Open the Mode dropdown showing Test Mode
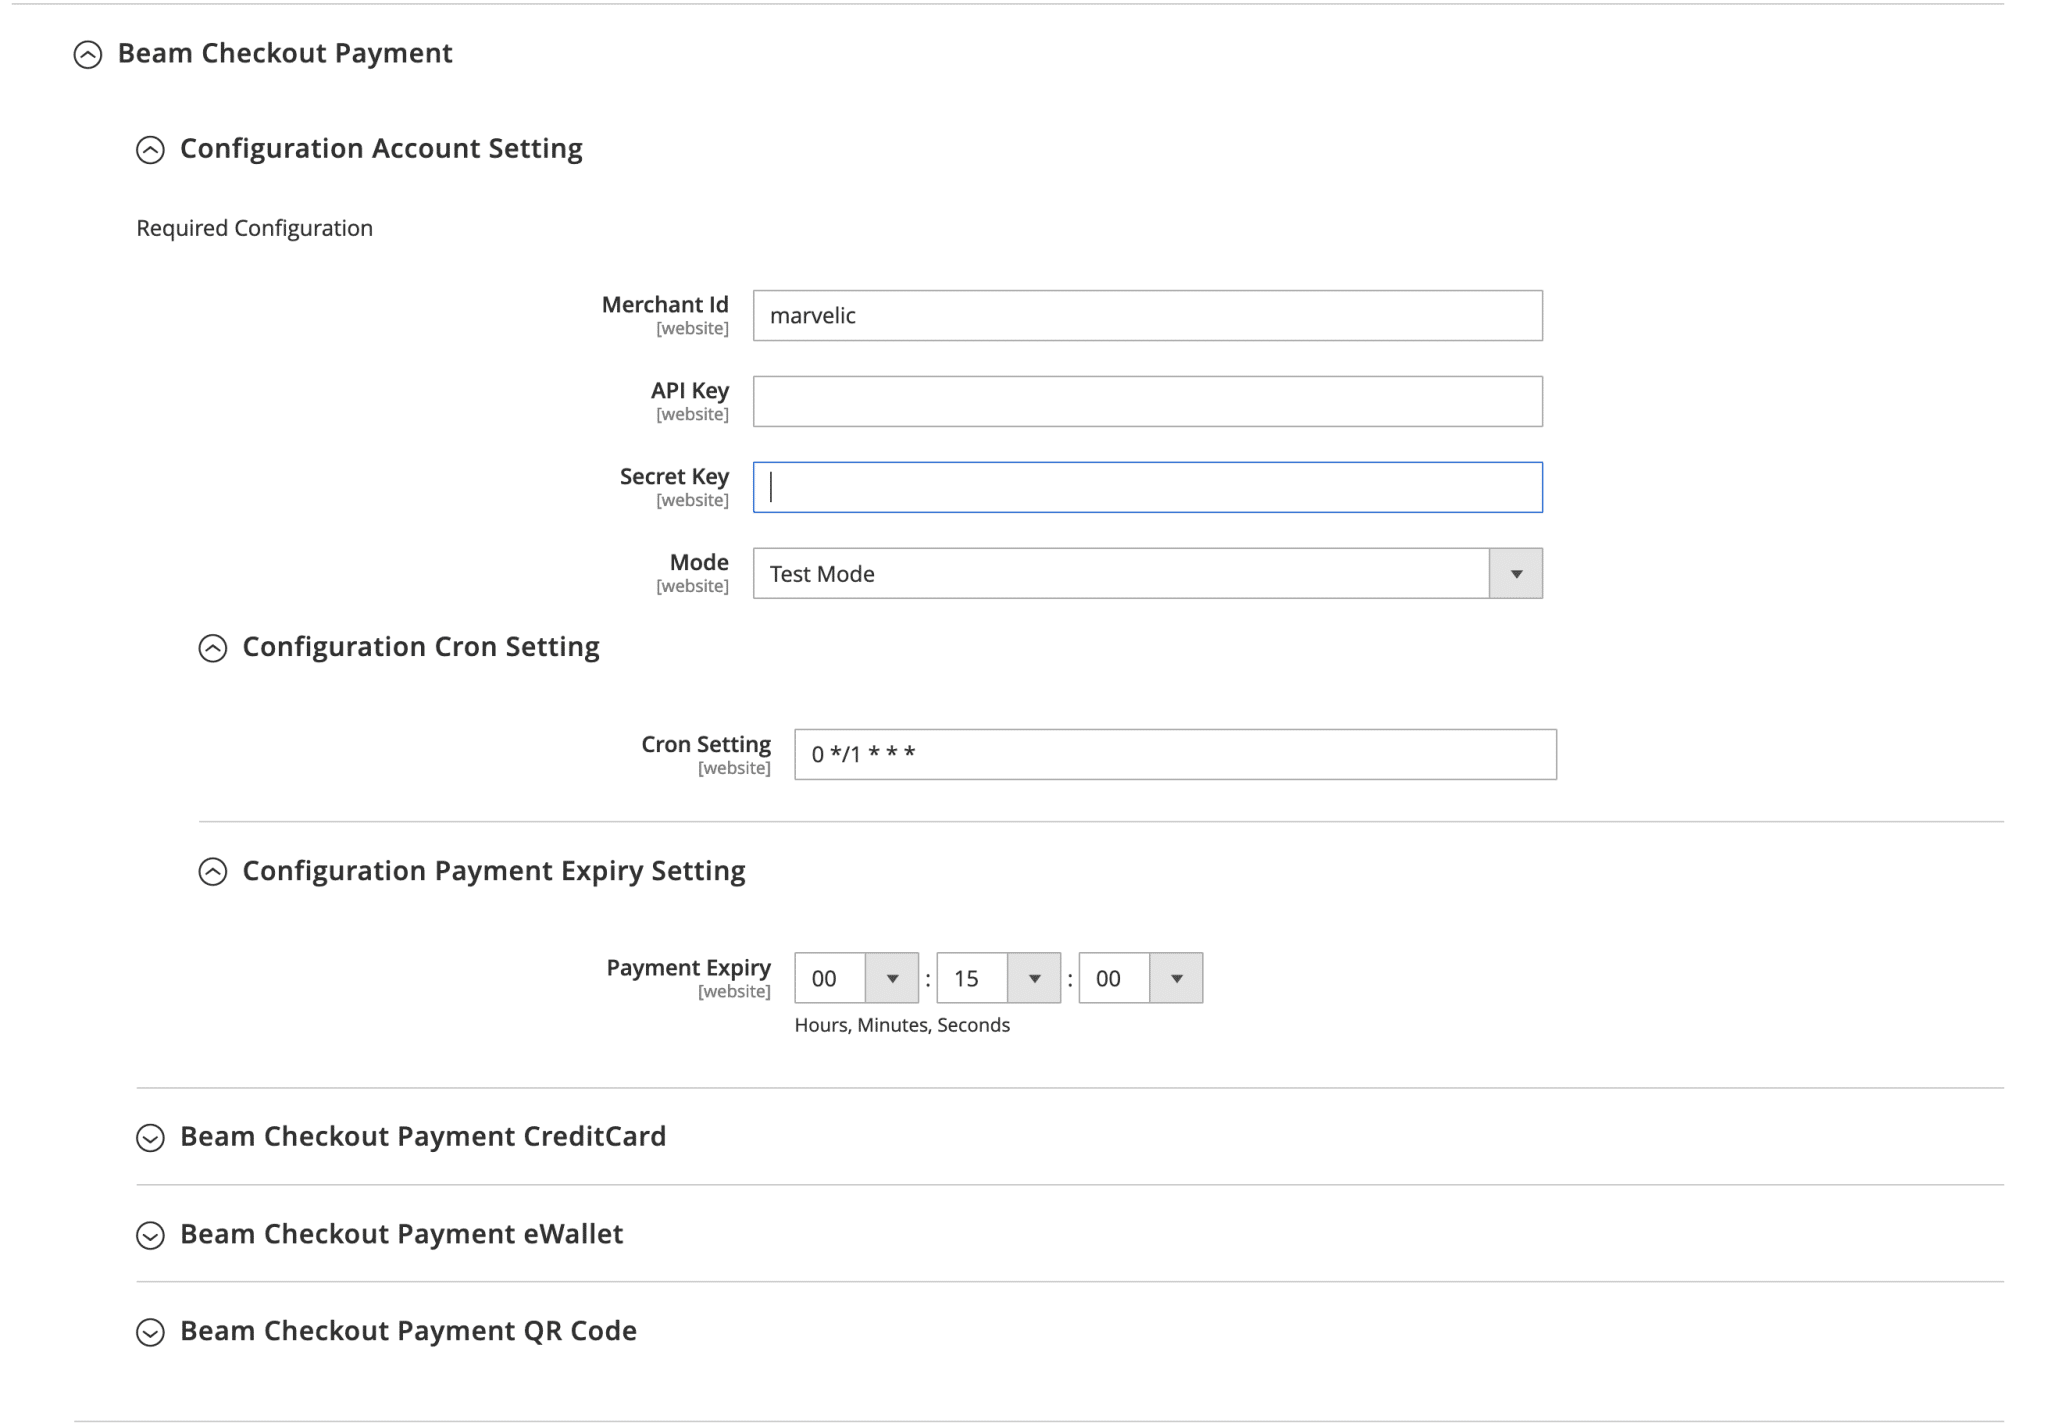The height and width of the screenshot is (1423, 2048). click(x=1148, y=573)
